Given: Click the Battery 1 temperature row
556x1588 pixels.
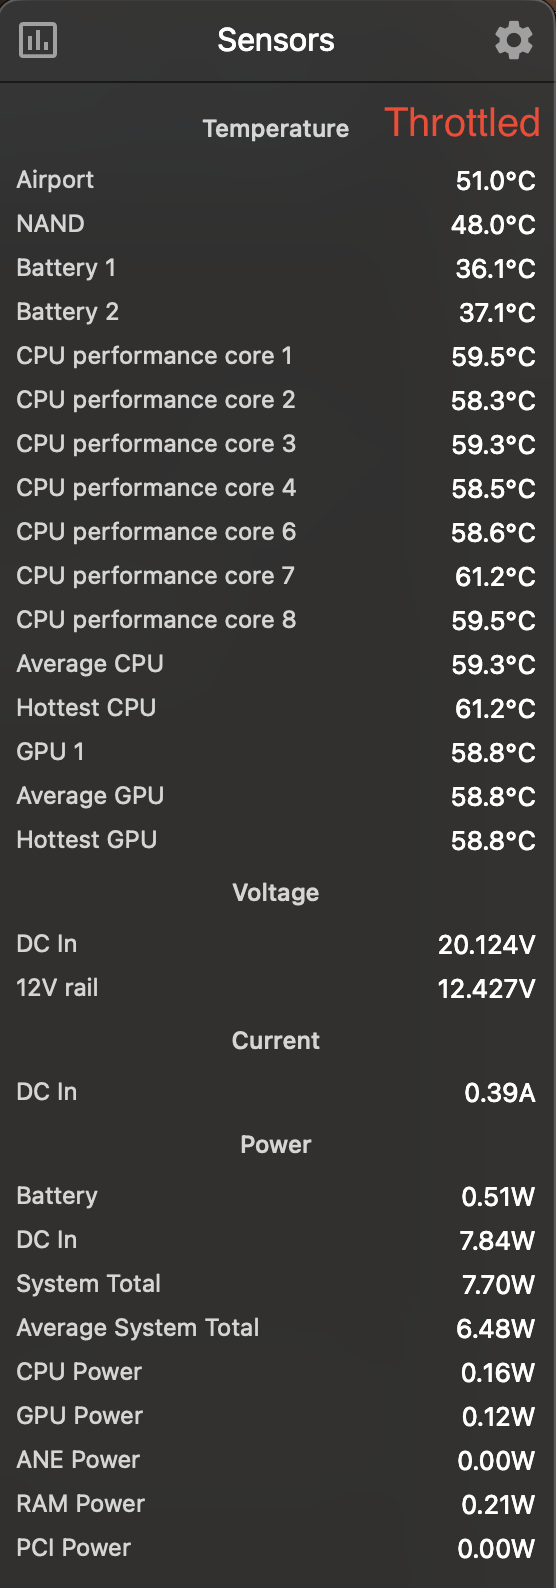Looking at the screenshot, I should tap(278, 268).
